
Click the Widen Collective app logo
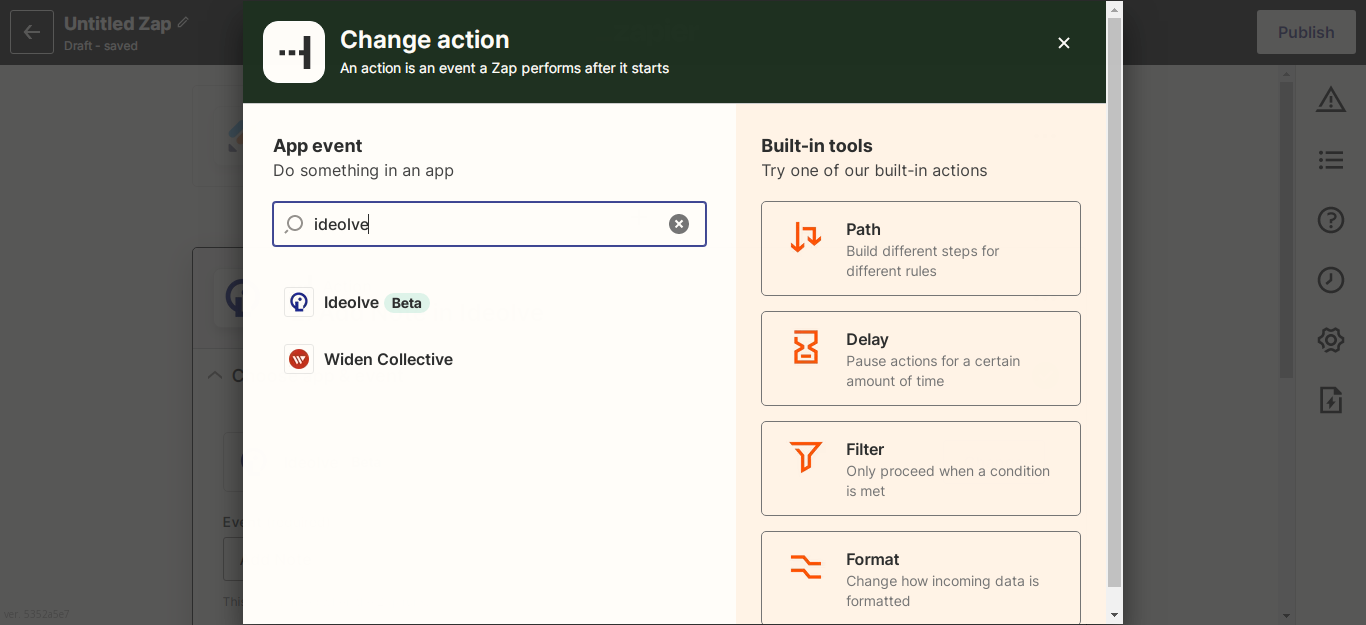[299, 359]
